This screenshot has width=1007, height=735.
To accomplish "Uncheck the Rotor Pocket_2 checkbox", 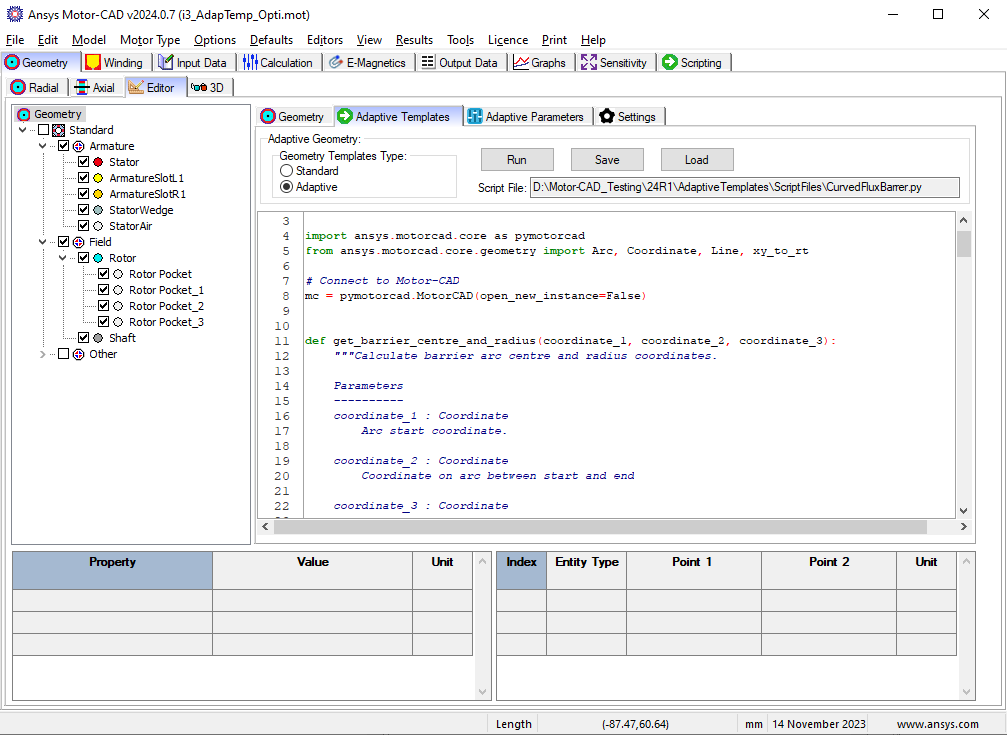I will pyautogui.click(x=103, y=306).
